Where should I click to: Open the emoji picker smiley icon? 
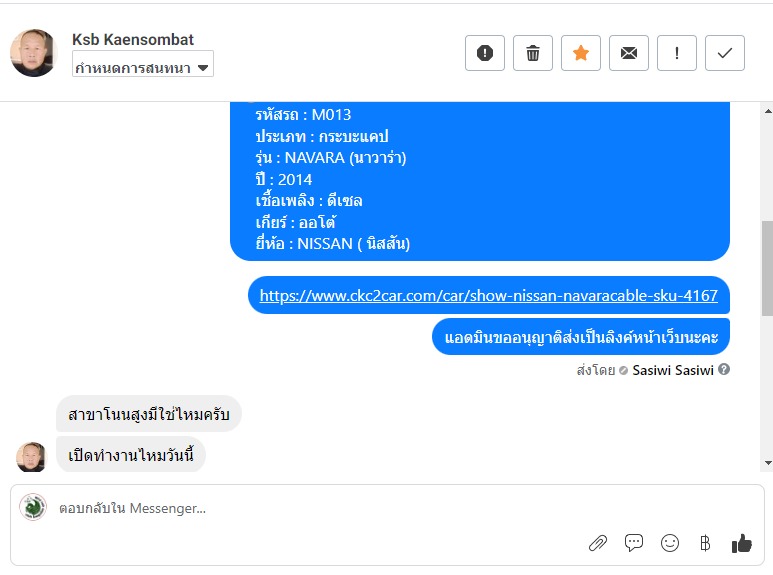(669, 543)
